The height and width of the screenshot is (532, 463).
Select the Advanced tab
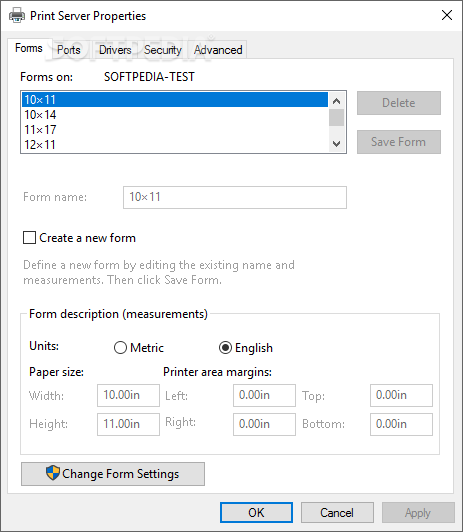[218, 50]
